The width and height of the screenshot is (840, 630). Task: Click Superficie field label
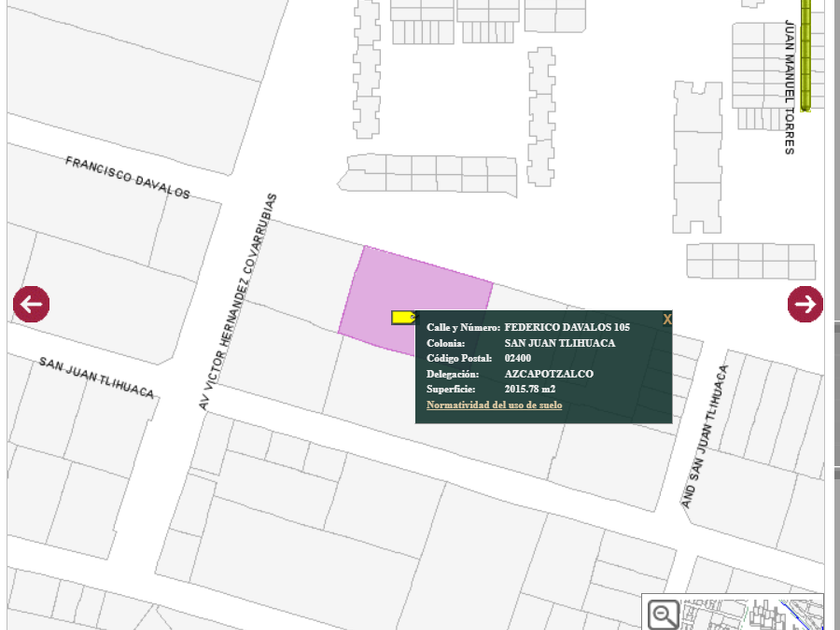[x=451, y=389]
